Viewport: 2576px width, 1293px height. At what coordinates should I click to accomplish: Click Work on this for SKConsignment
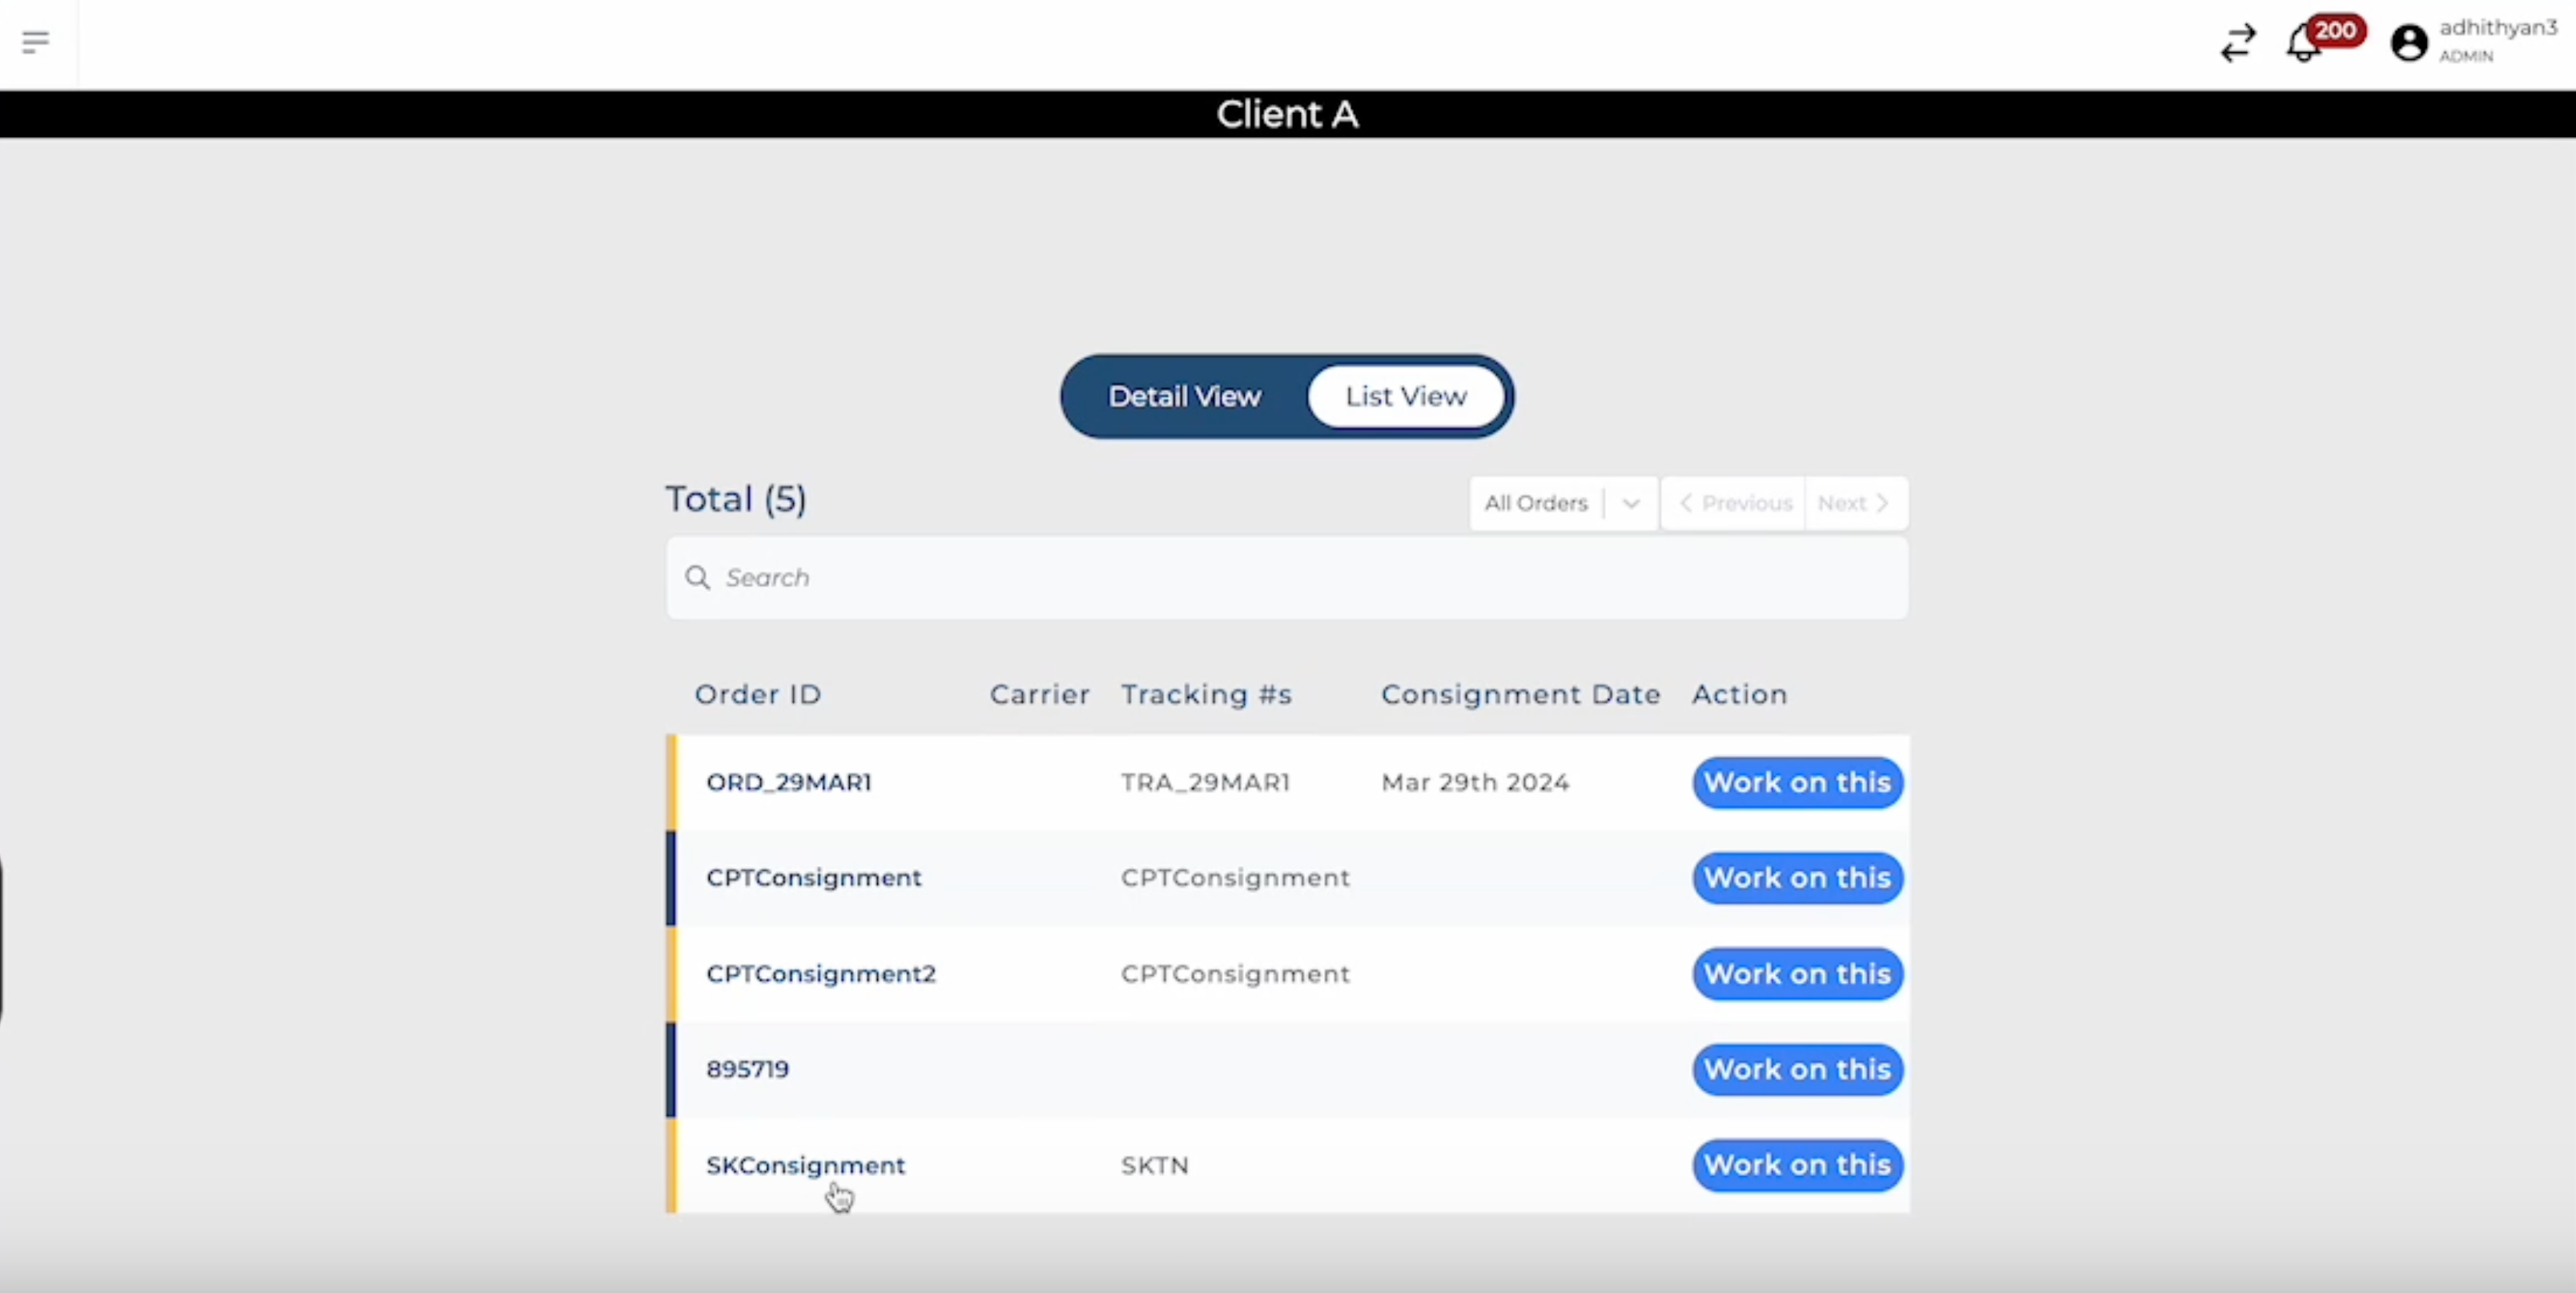pyautogui.click(x=1796, y=1164)
